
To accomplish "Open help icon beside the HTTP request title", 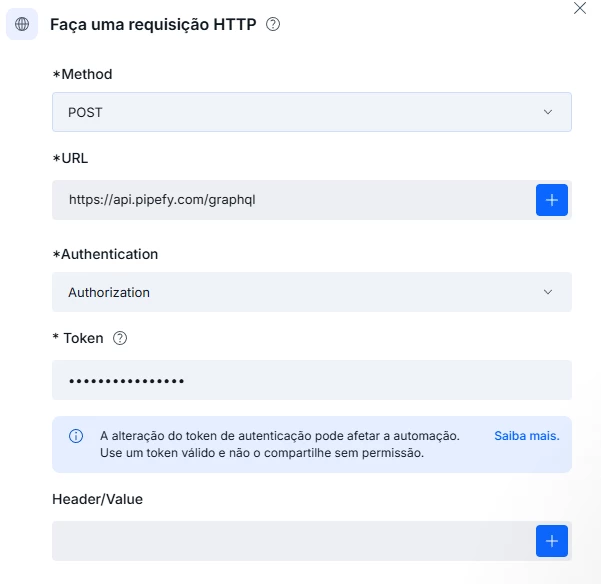I will pyautogui.click(x=273, y=25).
